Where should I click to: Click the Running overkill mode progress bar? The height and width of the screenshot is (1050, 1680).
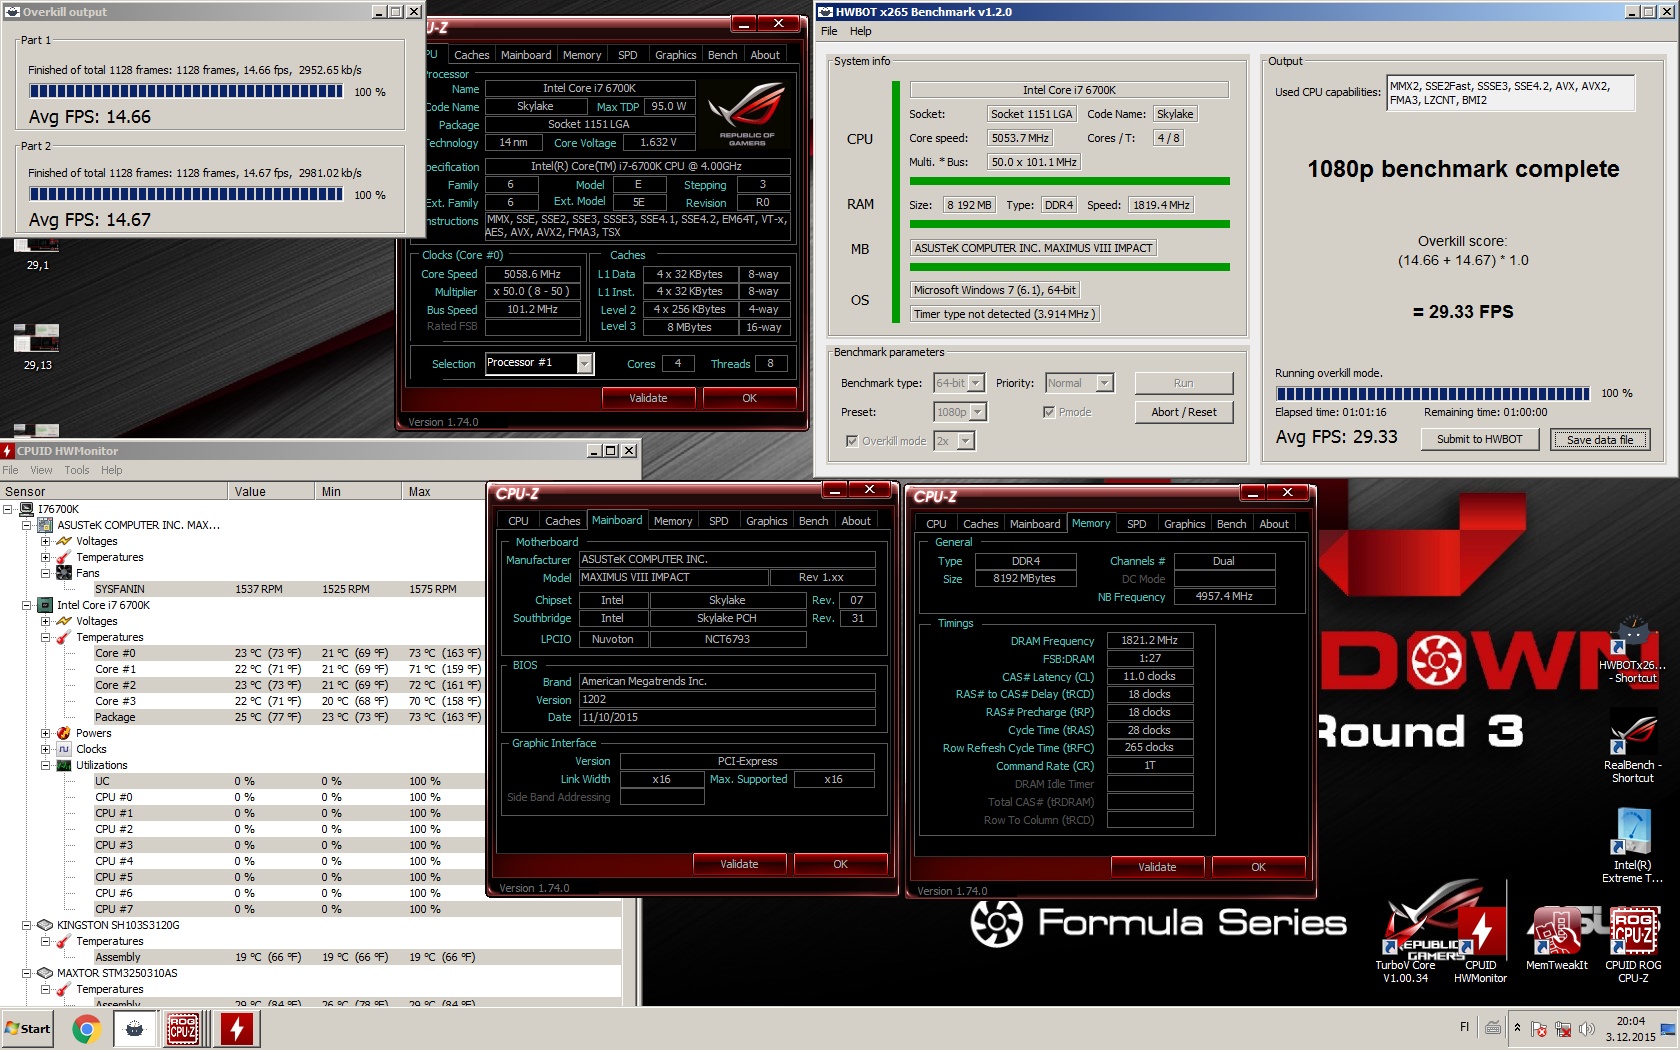1433,393
